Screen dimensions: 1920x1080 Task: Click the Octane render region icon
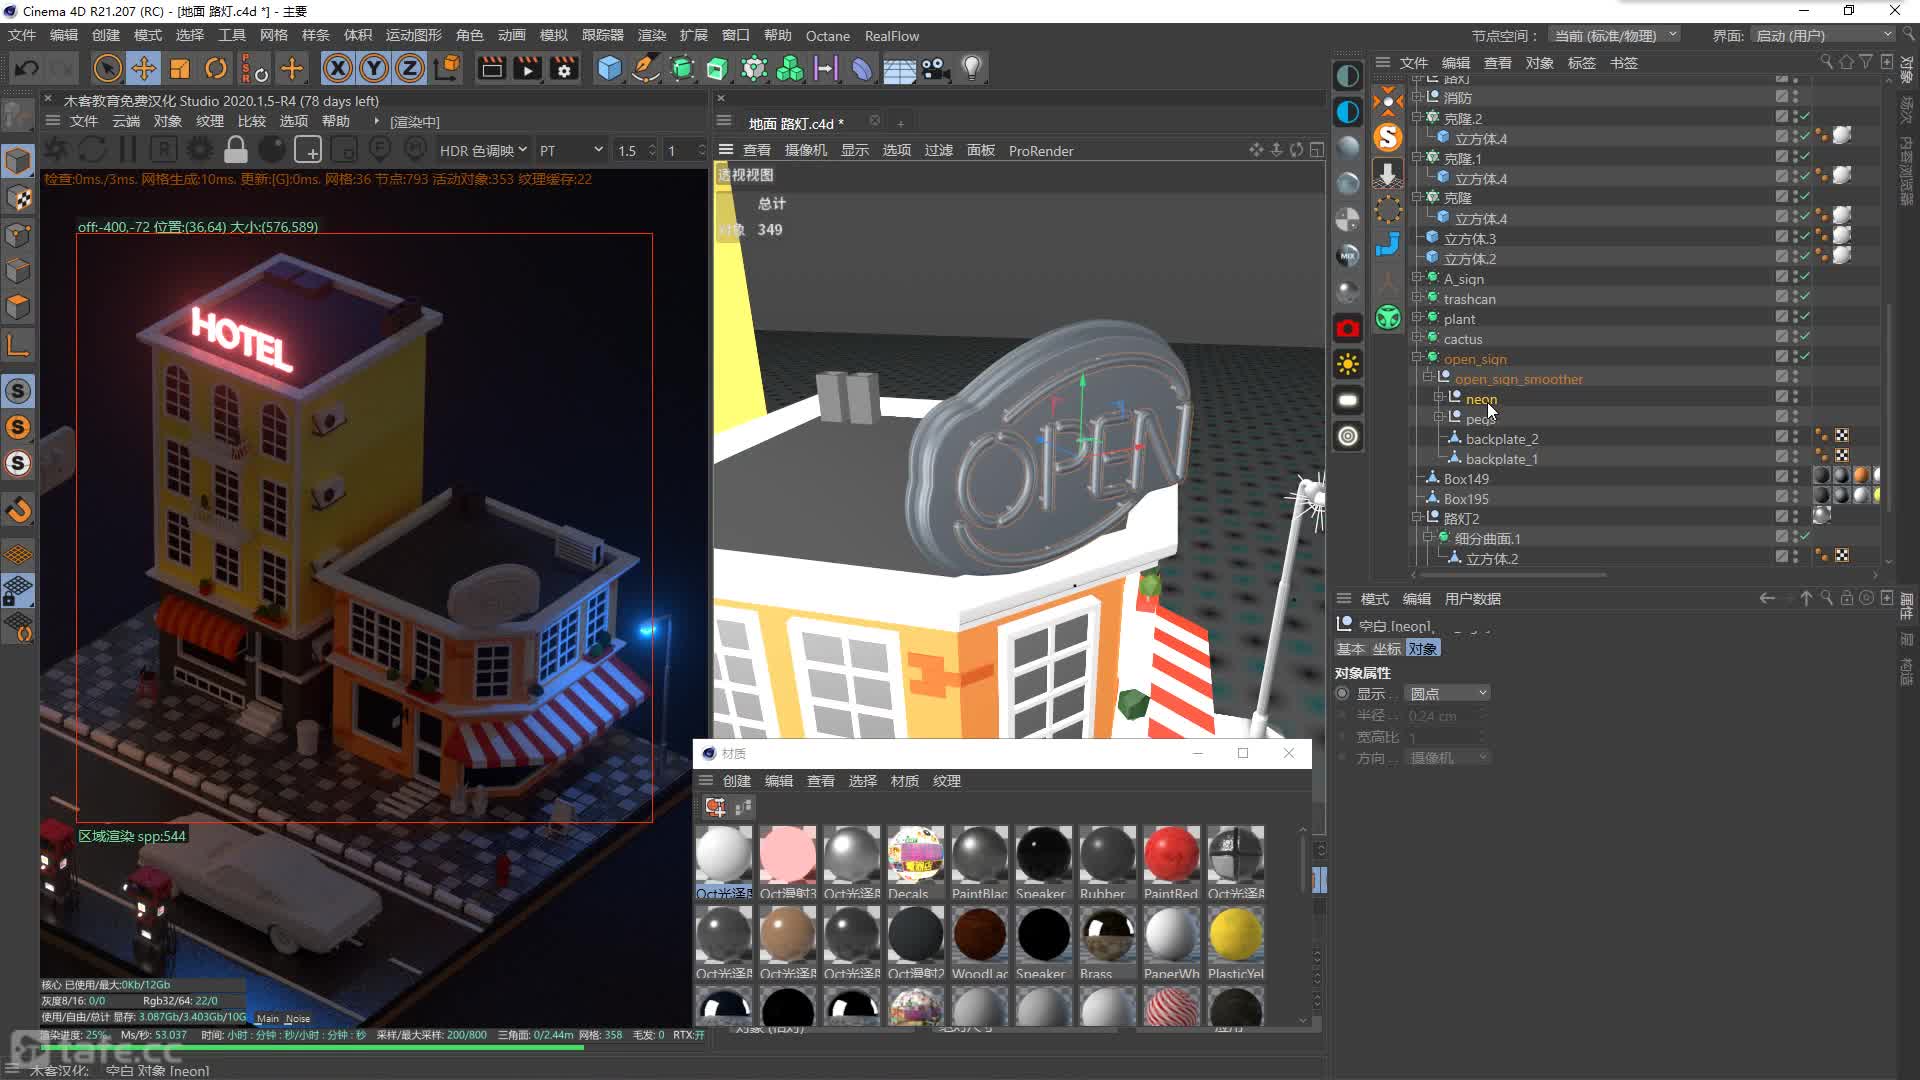pyautogui.click(x=308, y=150)
